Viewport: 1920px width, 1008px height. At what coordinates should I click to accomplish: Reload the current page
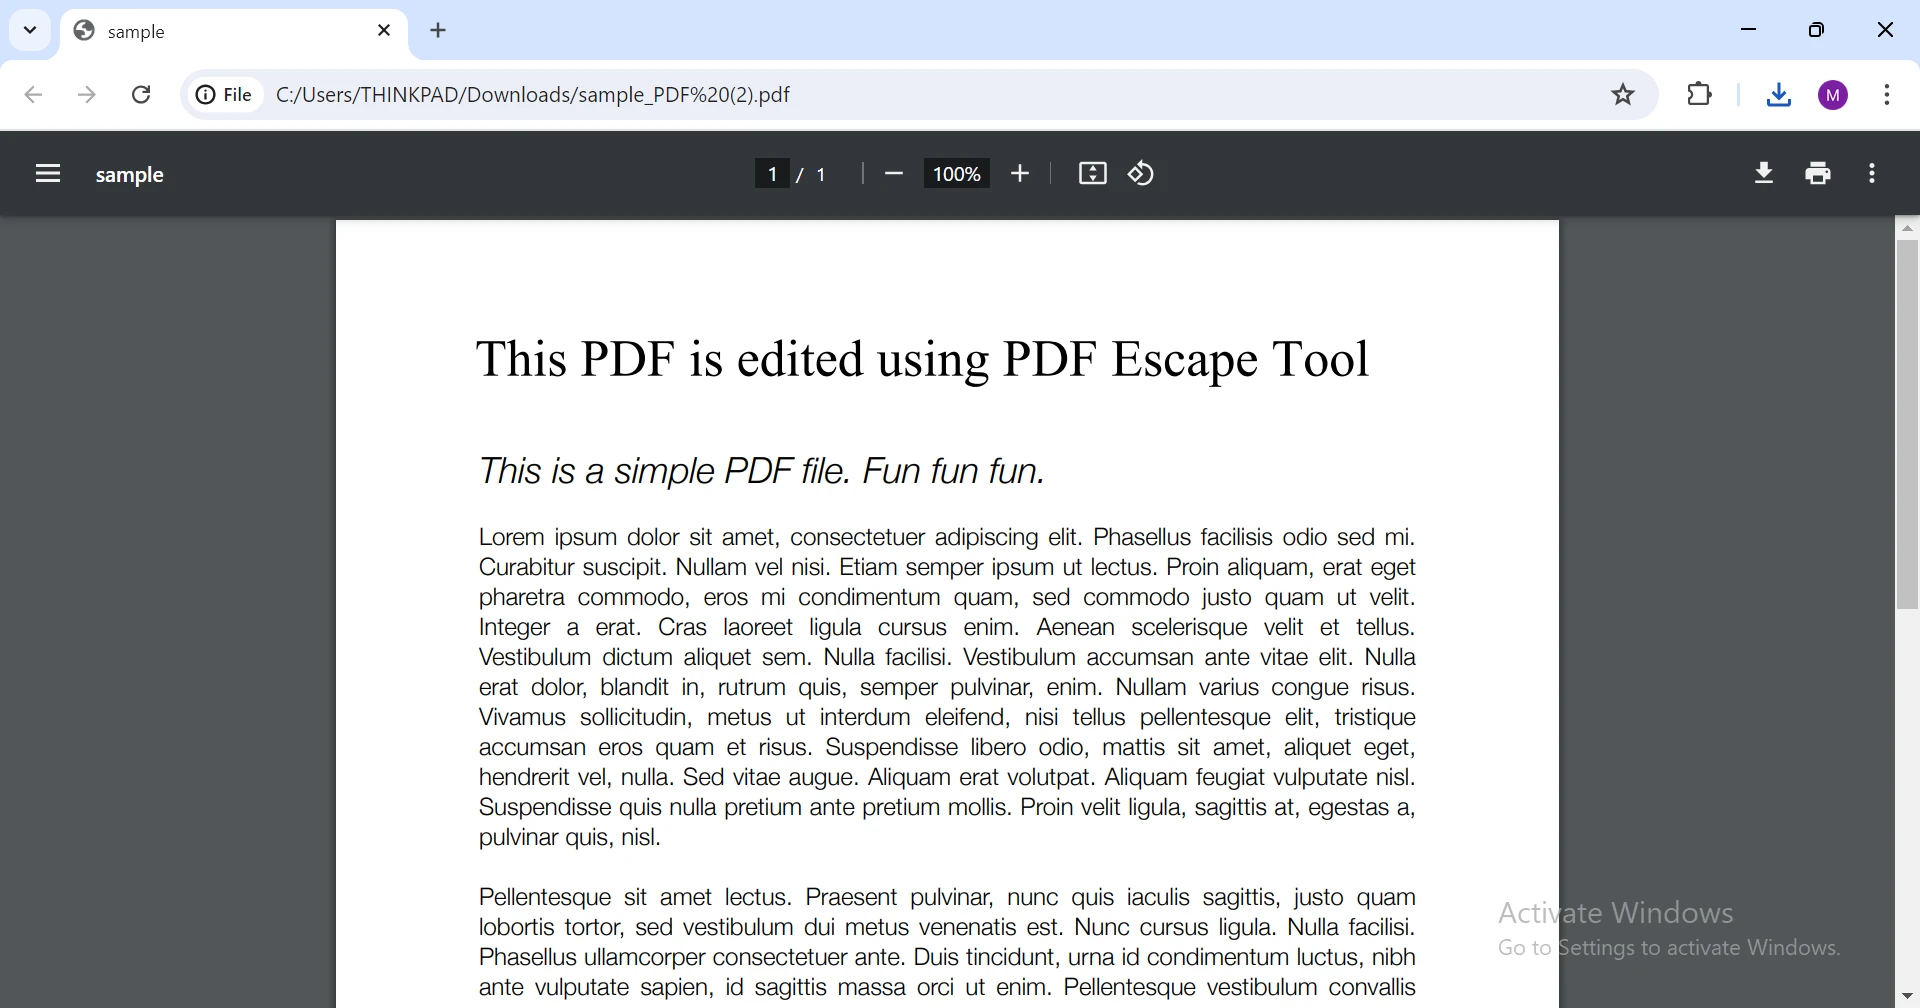point(142,95)
